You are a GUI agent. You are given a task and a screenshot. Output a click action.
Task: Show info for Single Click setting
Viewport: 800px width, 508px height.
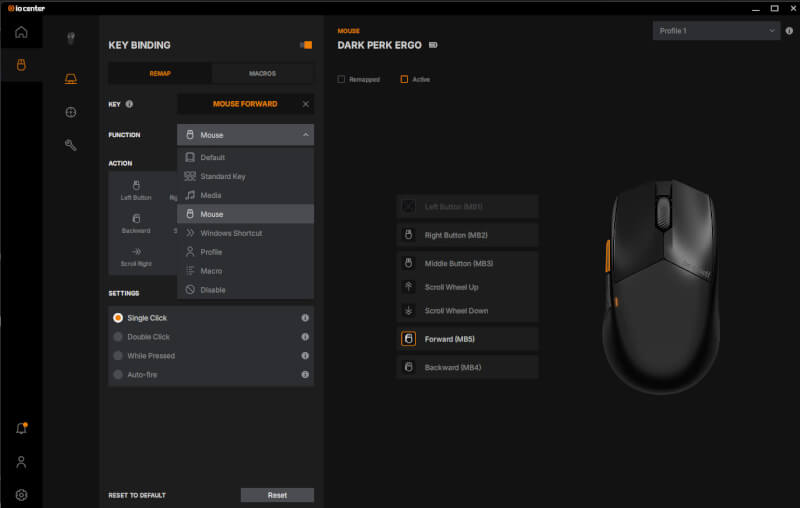pos(305,318)
